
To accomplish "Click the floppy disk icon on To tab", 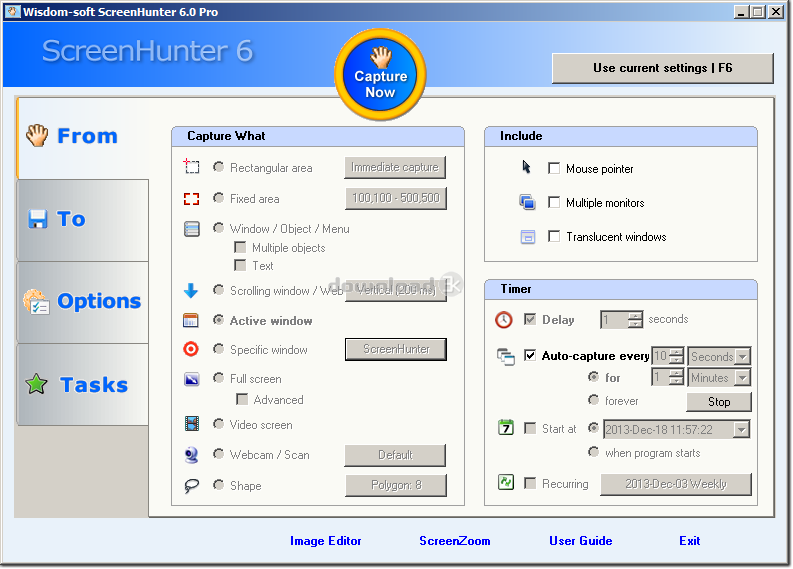I will pos(38,219).
